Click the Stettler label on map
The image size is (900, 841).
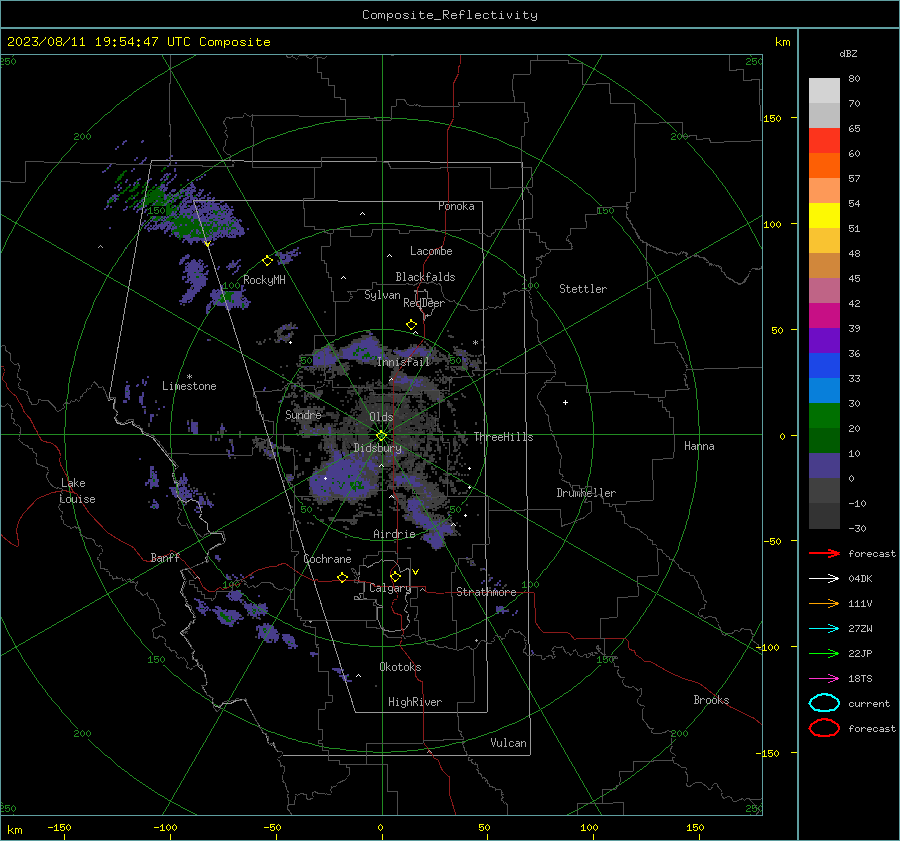(x=583, y=289)
